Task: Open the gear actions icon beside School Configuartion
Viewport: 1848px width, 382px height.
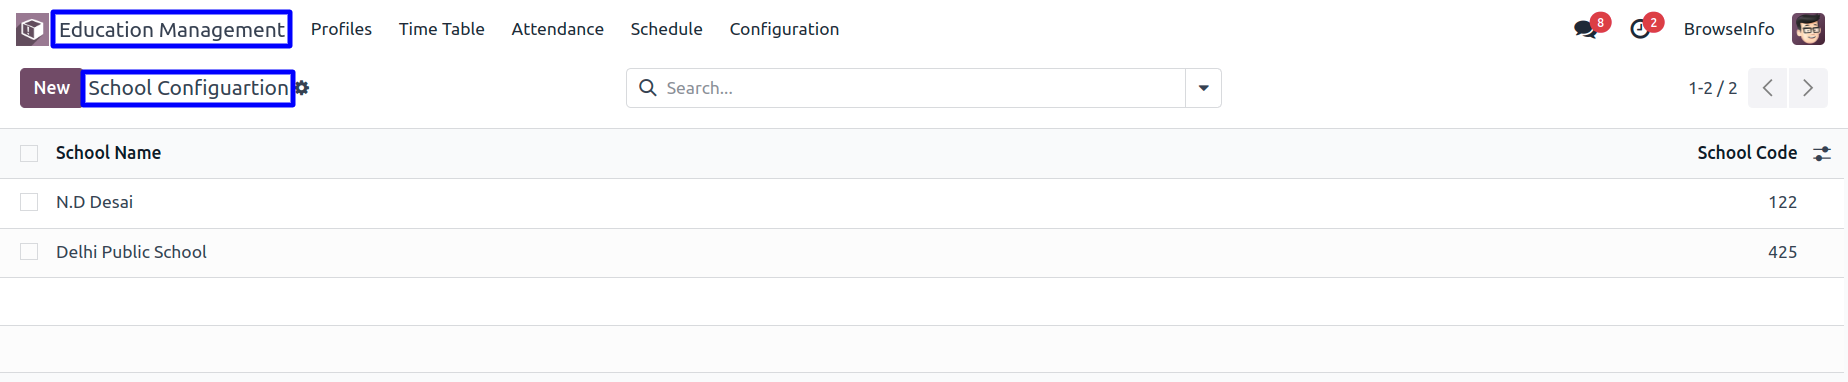Action: click(302, 88)
